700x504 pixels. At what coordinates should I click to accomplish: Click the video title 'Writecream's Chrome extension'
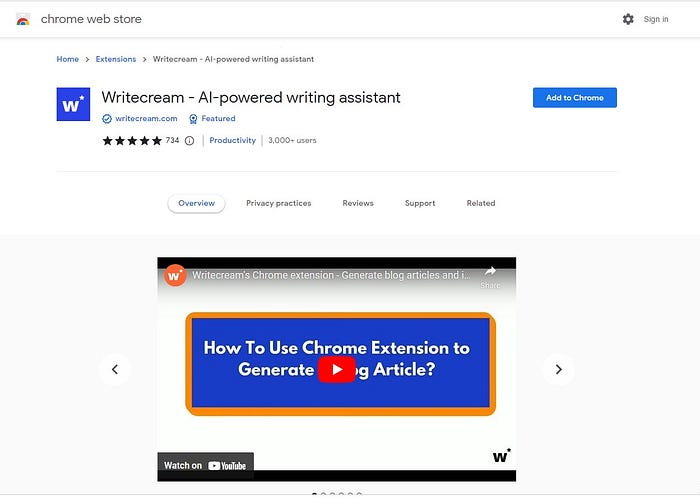point(331,275)
